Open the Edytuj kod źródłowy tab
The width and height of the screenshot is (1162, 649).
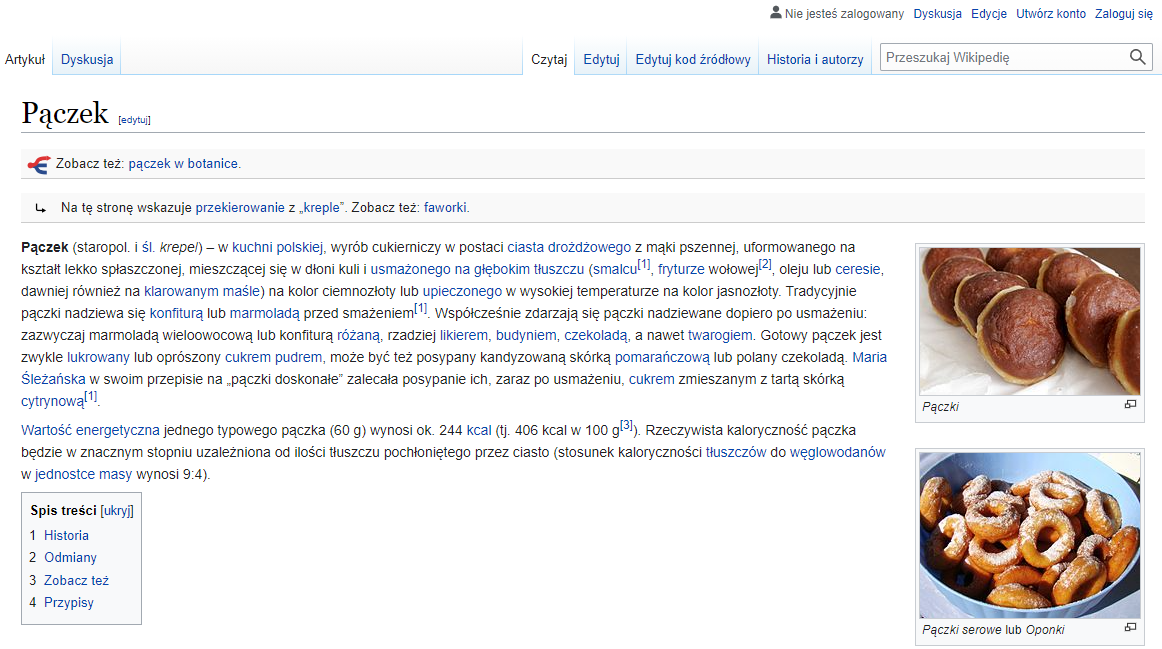point(692,59)
